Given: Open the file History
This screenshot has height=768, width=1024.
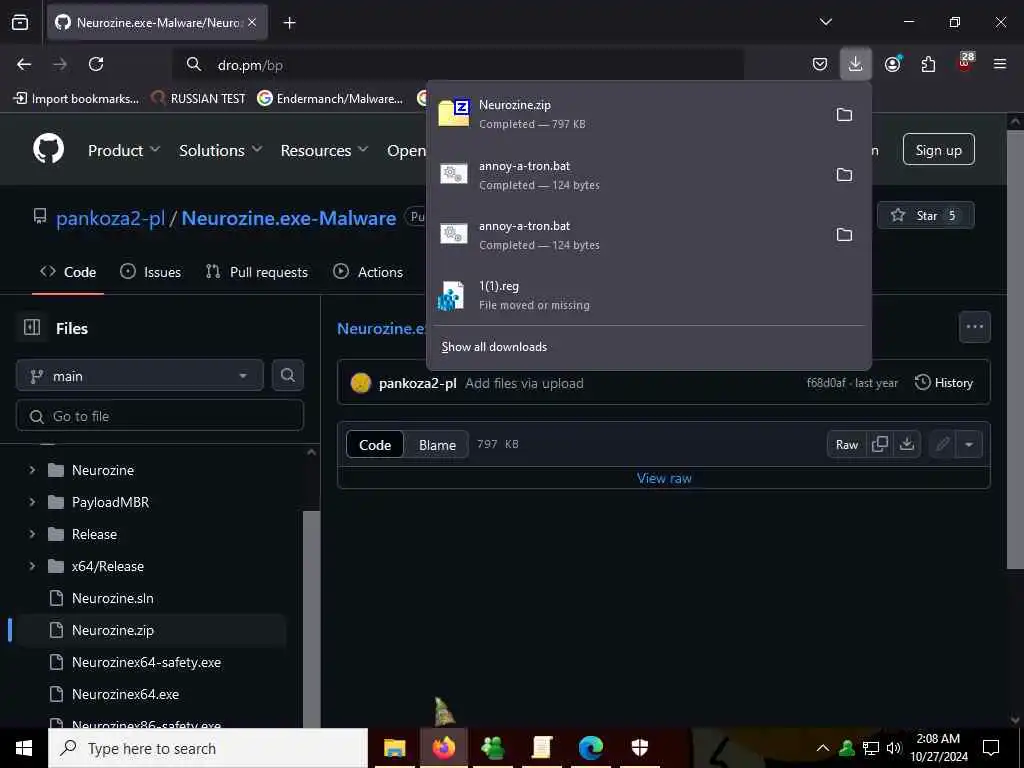Looking at the screenshot, I should point(944,383).
